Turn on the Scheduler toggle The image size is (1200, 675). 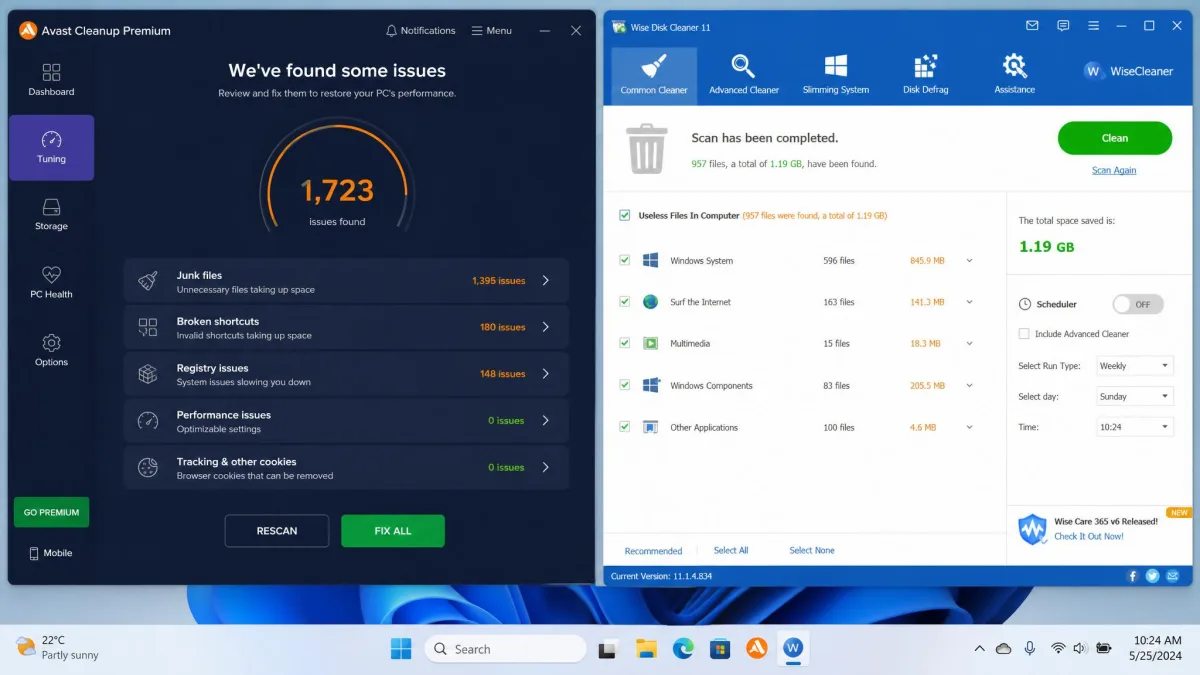point(1138,304)
